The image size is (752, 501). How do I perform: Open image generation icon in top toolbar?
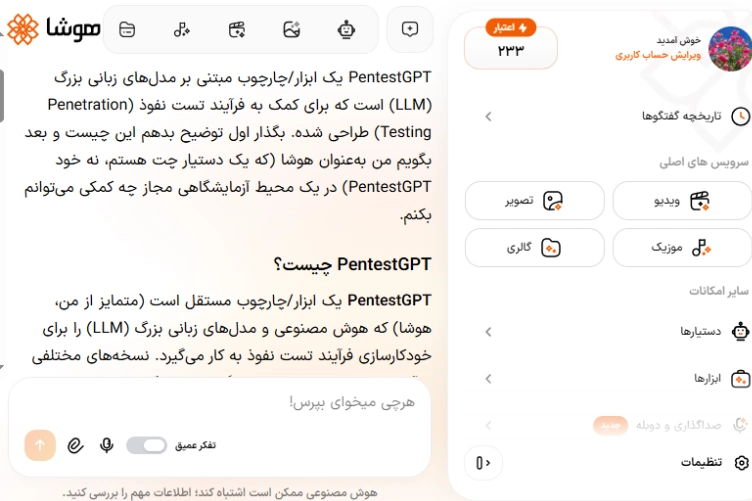(292, 30)
